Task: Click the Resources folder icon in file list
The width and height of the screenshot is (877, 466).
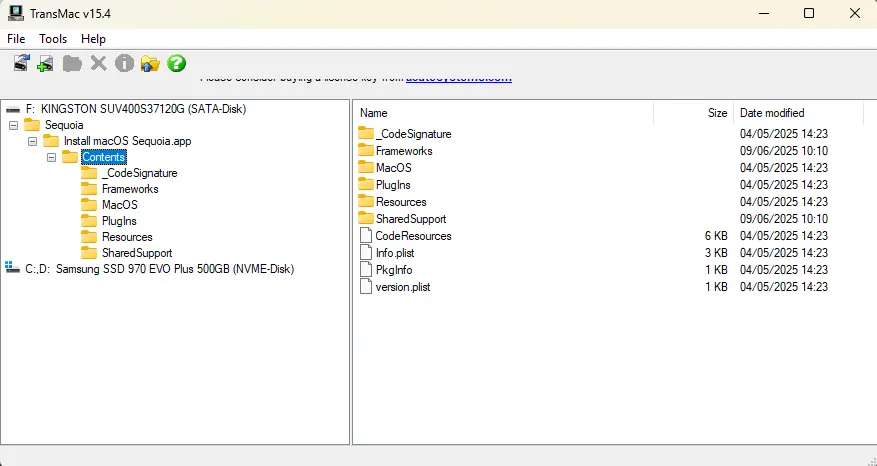Action: (x=366, y=201)
